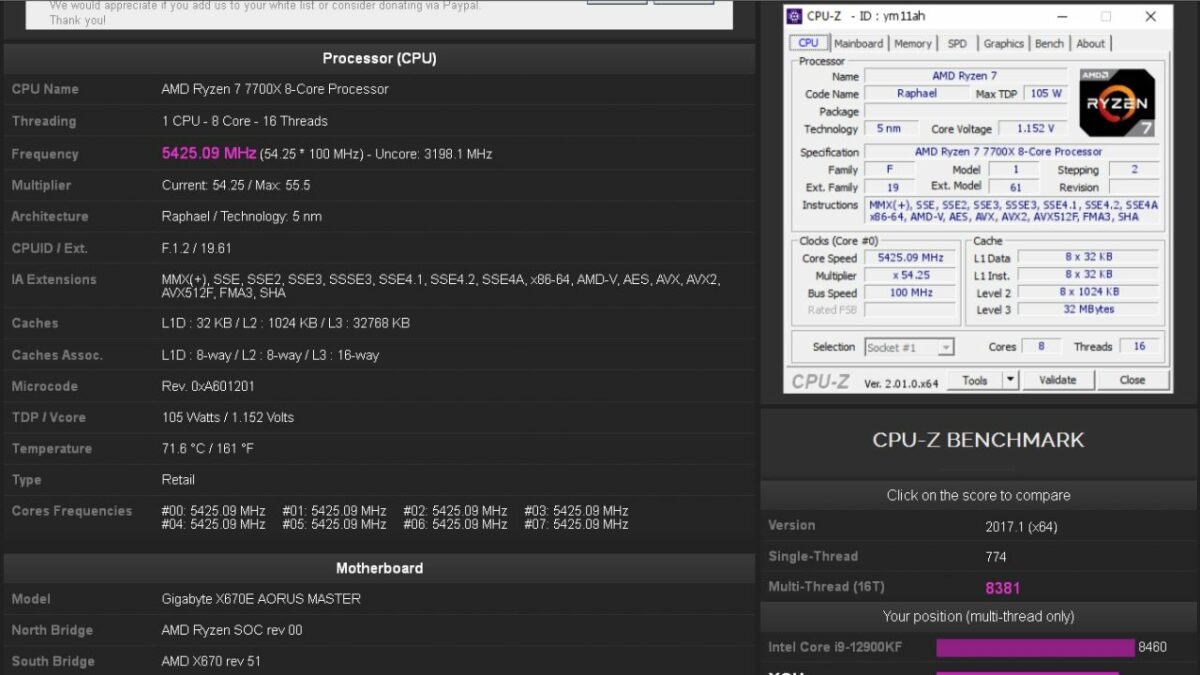The width and height of the screenshot is (1200, 675).
Task: Click the Multi-Thread score 8381 to compare
Action: point(1002,588)
